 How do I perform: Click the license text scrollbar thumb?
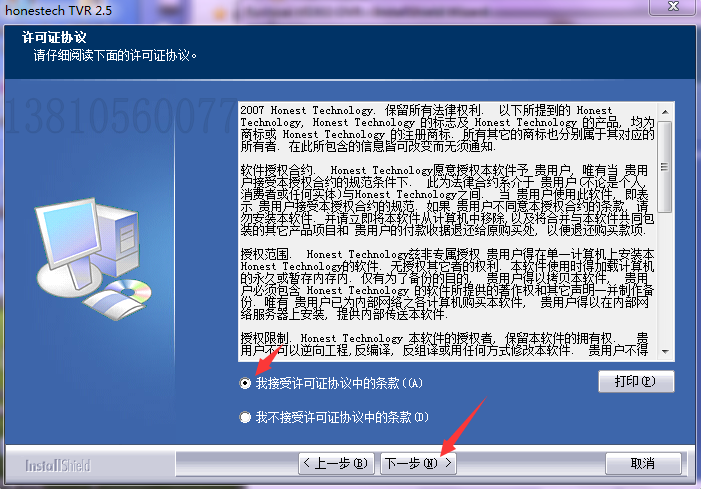(665, 167)
